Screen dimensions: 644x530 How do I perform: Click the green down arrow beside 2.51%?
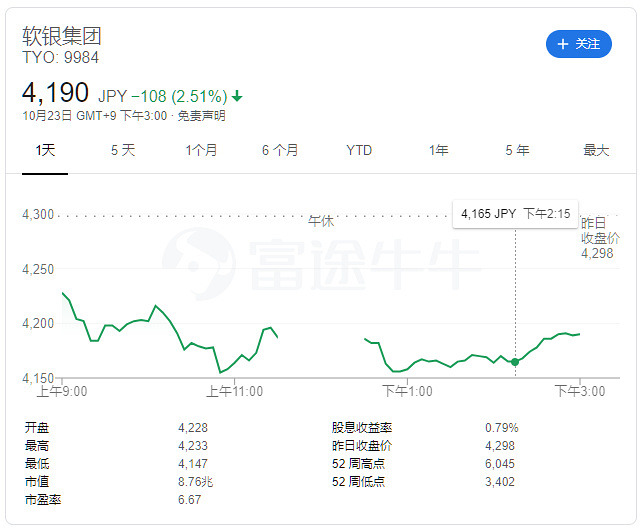click(237, 97)
